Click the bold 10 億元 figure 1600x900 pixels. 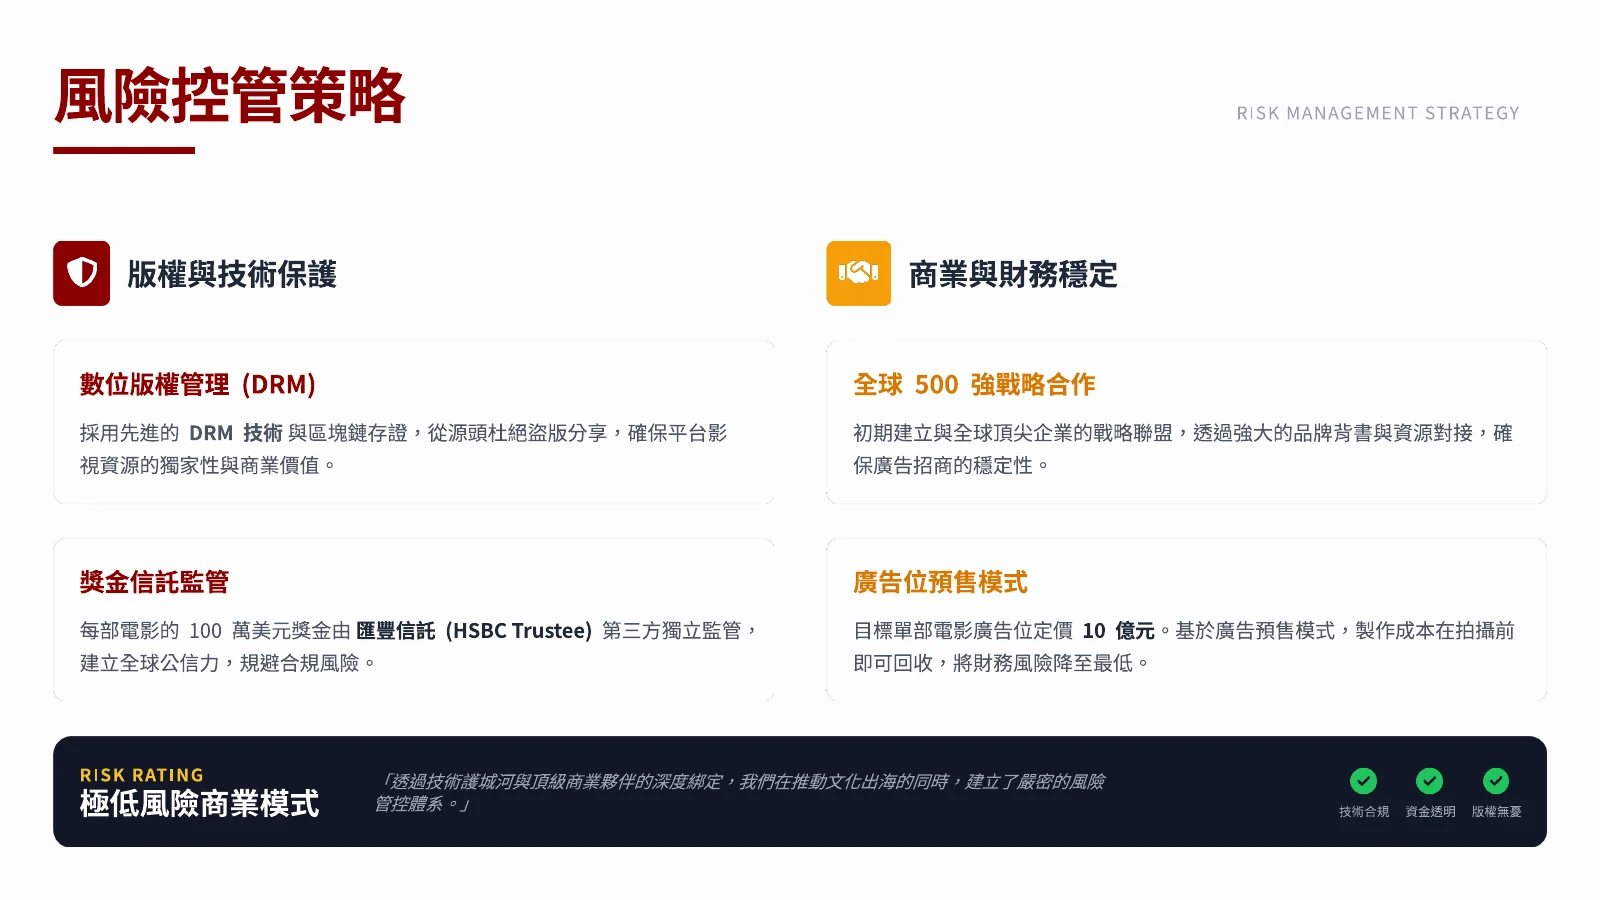click(1118, 631)
